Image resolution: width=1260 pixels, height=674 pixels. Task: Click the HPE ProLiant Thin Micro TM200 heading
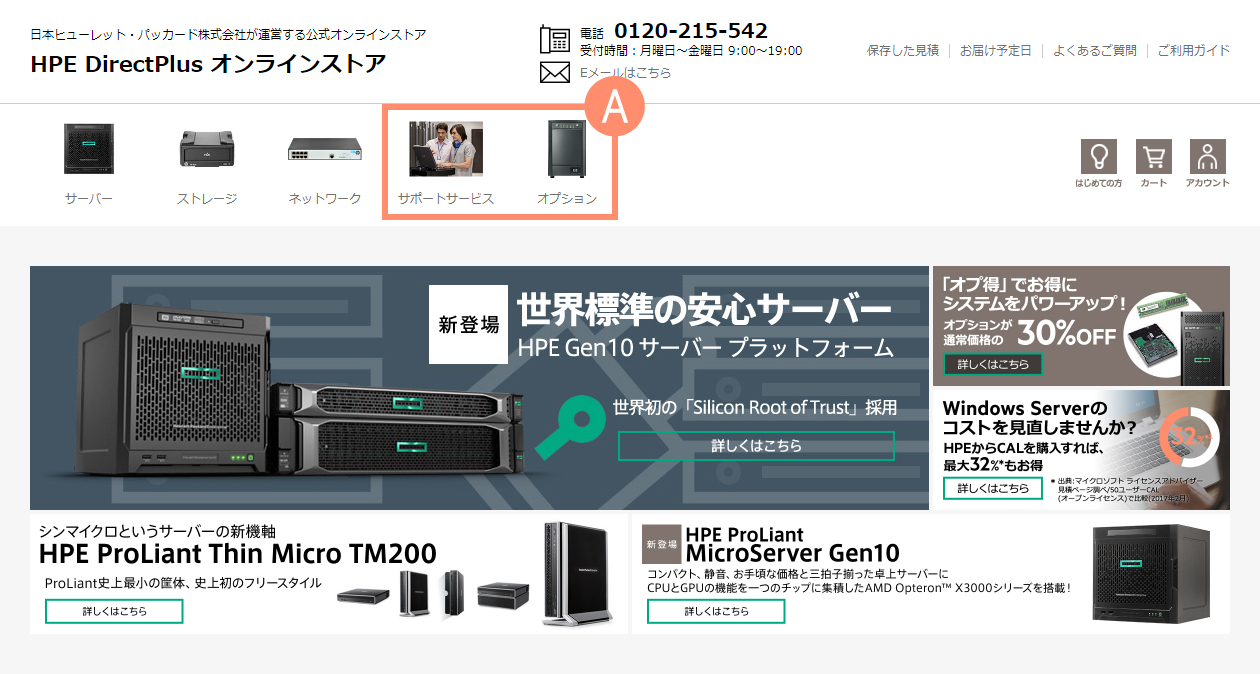click(x=238, y=554)
